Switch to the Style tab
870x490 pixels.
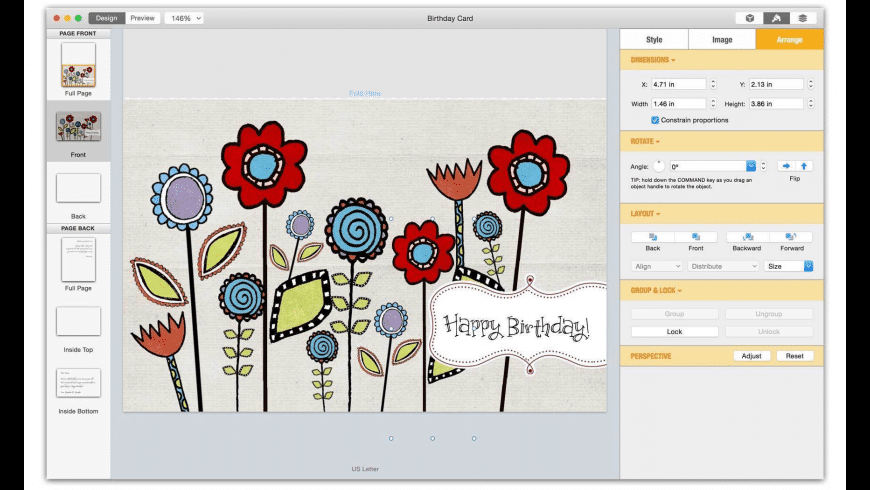tap(654, 39)
